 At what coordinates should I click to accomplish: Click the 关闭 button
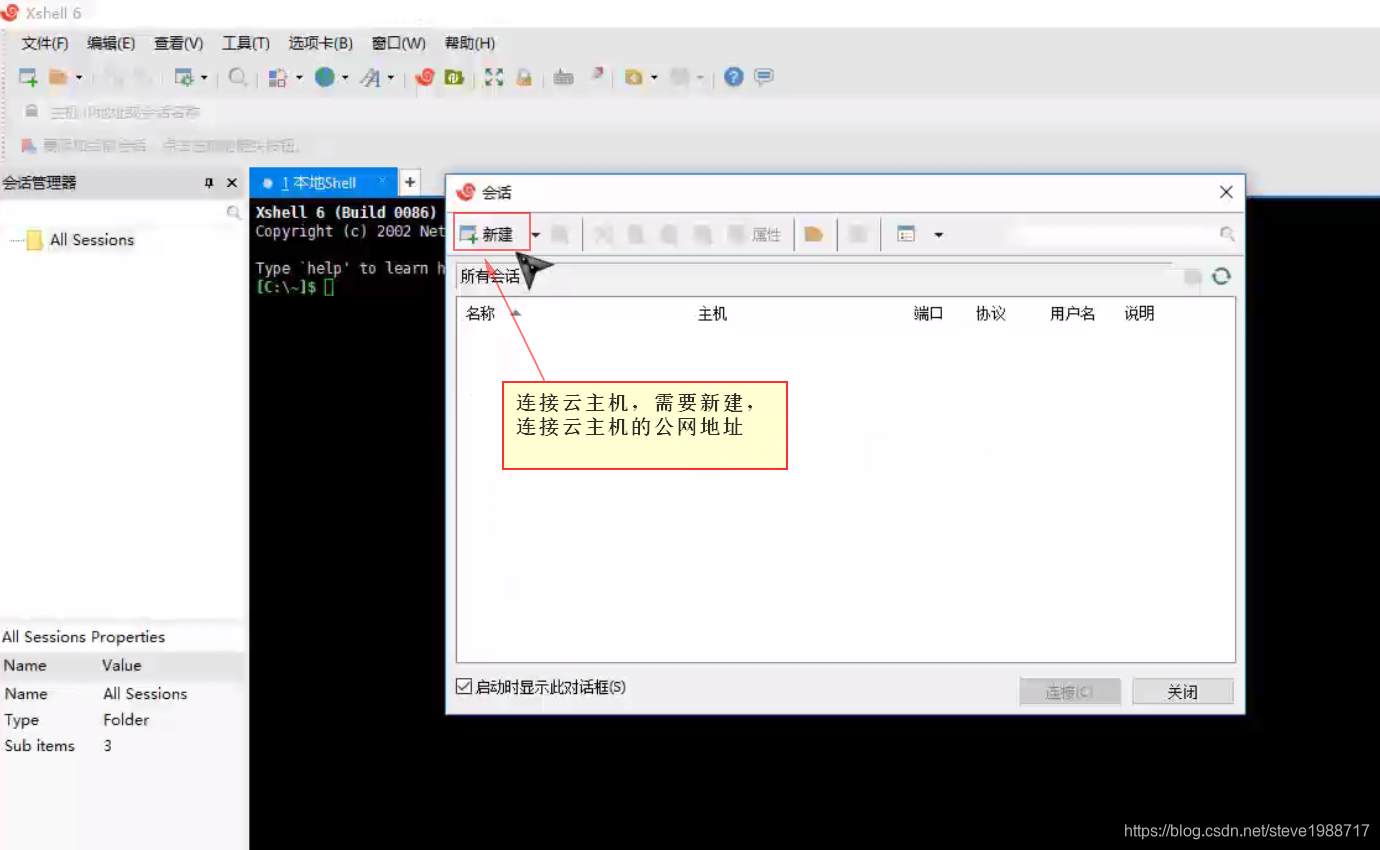[1183, 692]
